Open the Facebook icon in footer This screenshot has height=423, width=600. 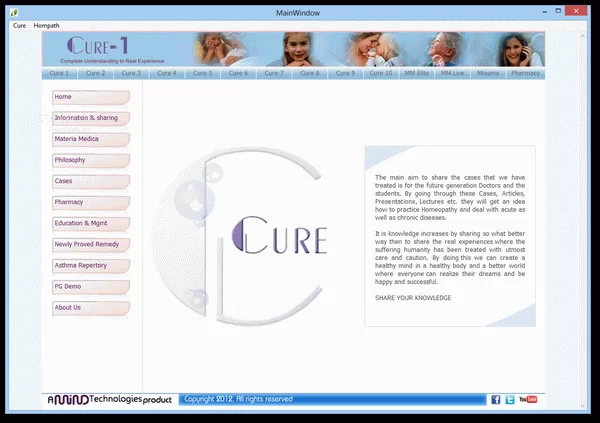[496, 399]
